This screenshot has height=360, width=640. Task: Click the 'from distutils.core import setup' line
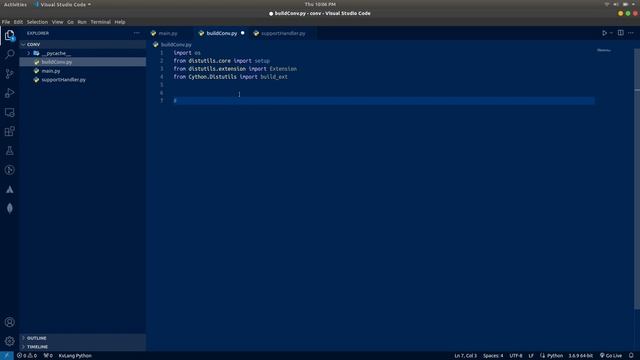pos(222,61)
